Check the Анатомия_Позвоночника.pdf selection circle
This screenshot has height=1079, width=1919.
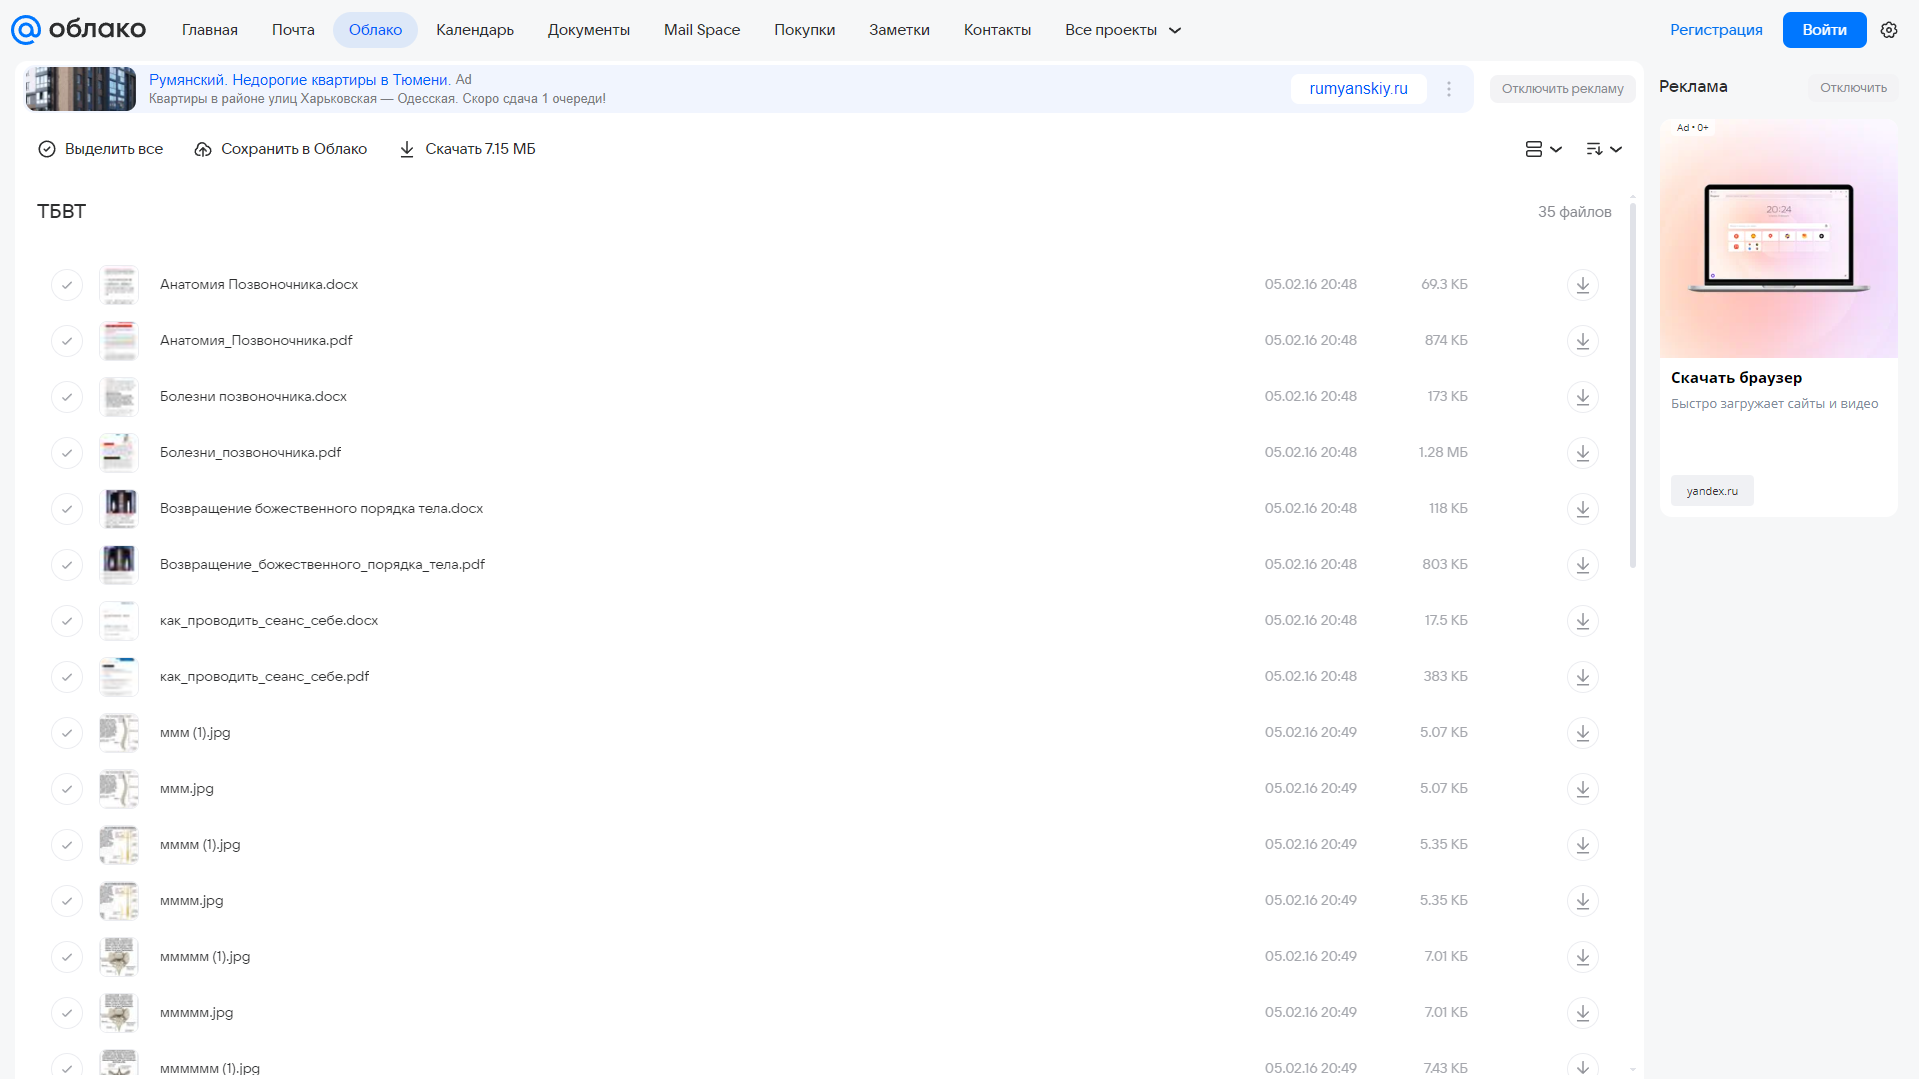click(67, 341)
